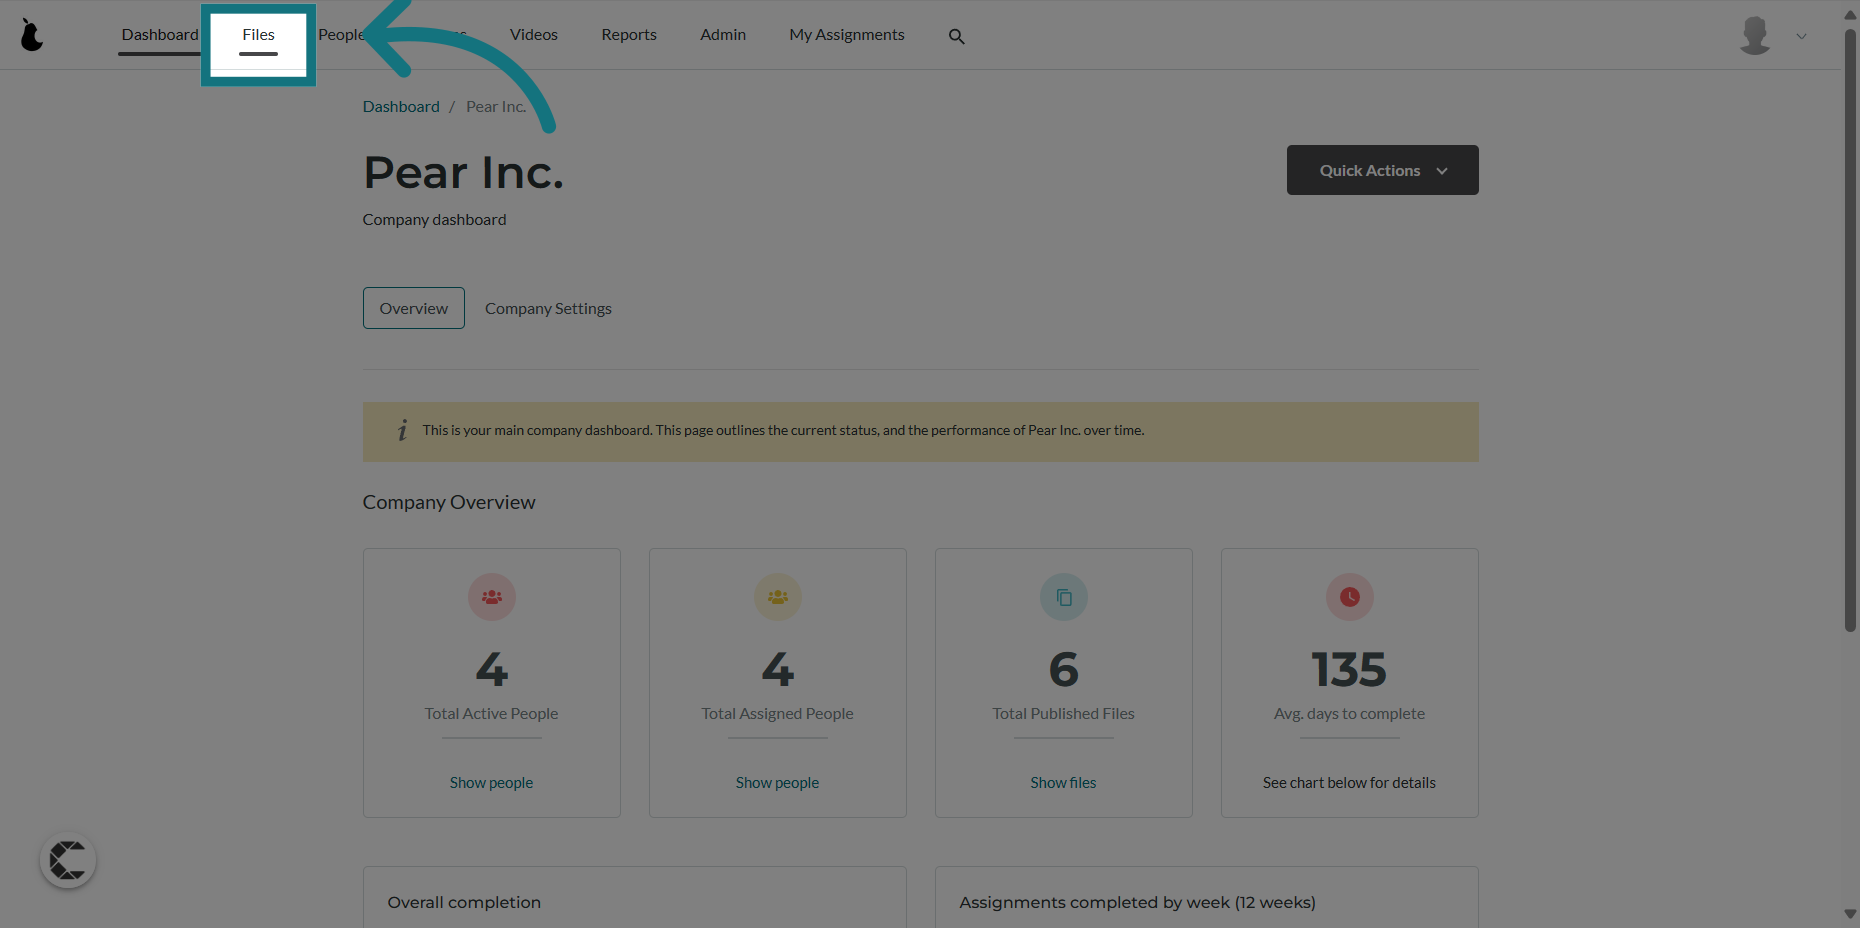Open the Admin nav item
Screen dimensions: 1860x928
723,35
